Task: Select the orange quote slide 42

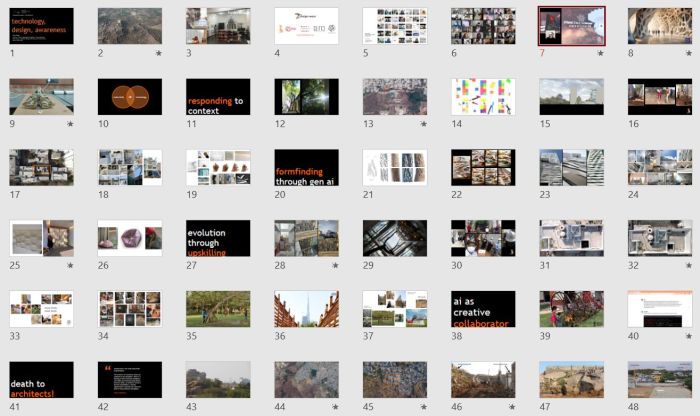Action: tap(130, 380)
